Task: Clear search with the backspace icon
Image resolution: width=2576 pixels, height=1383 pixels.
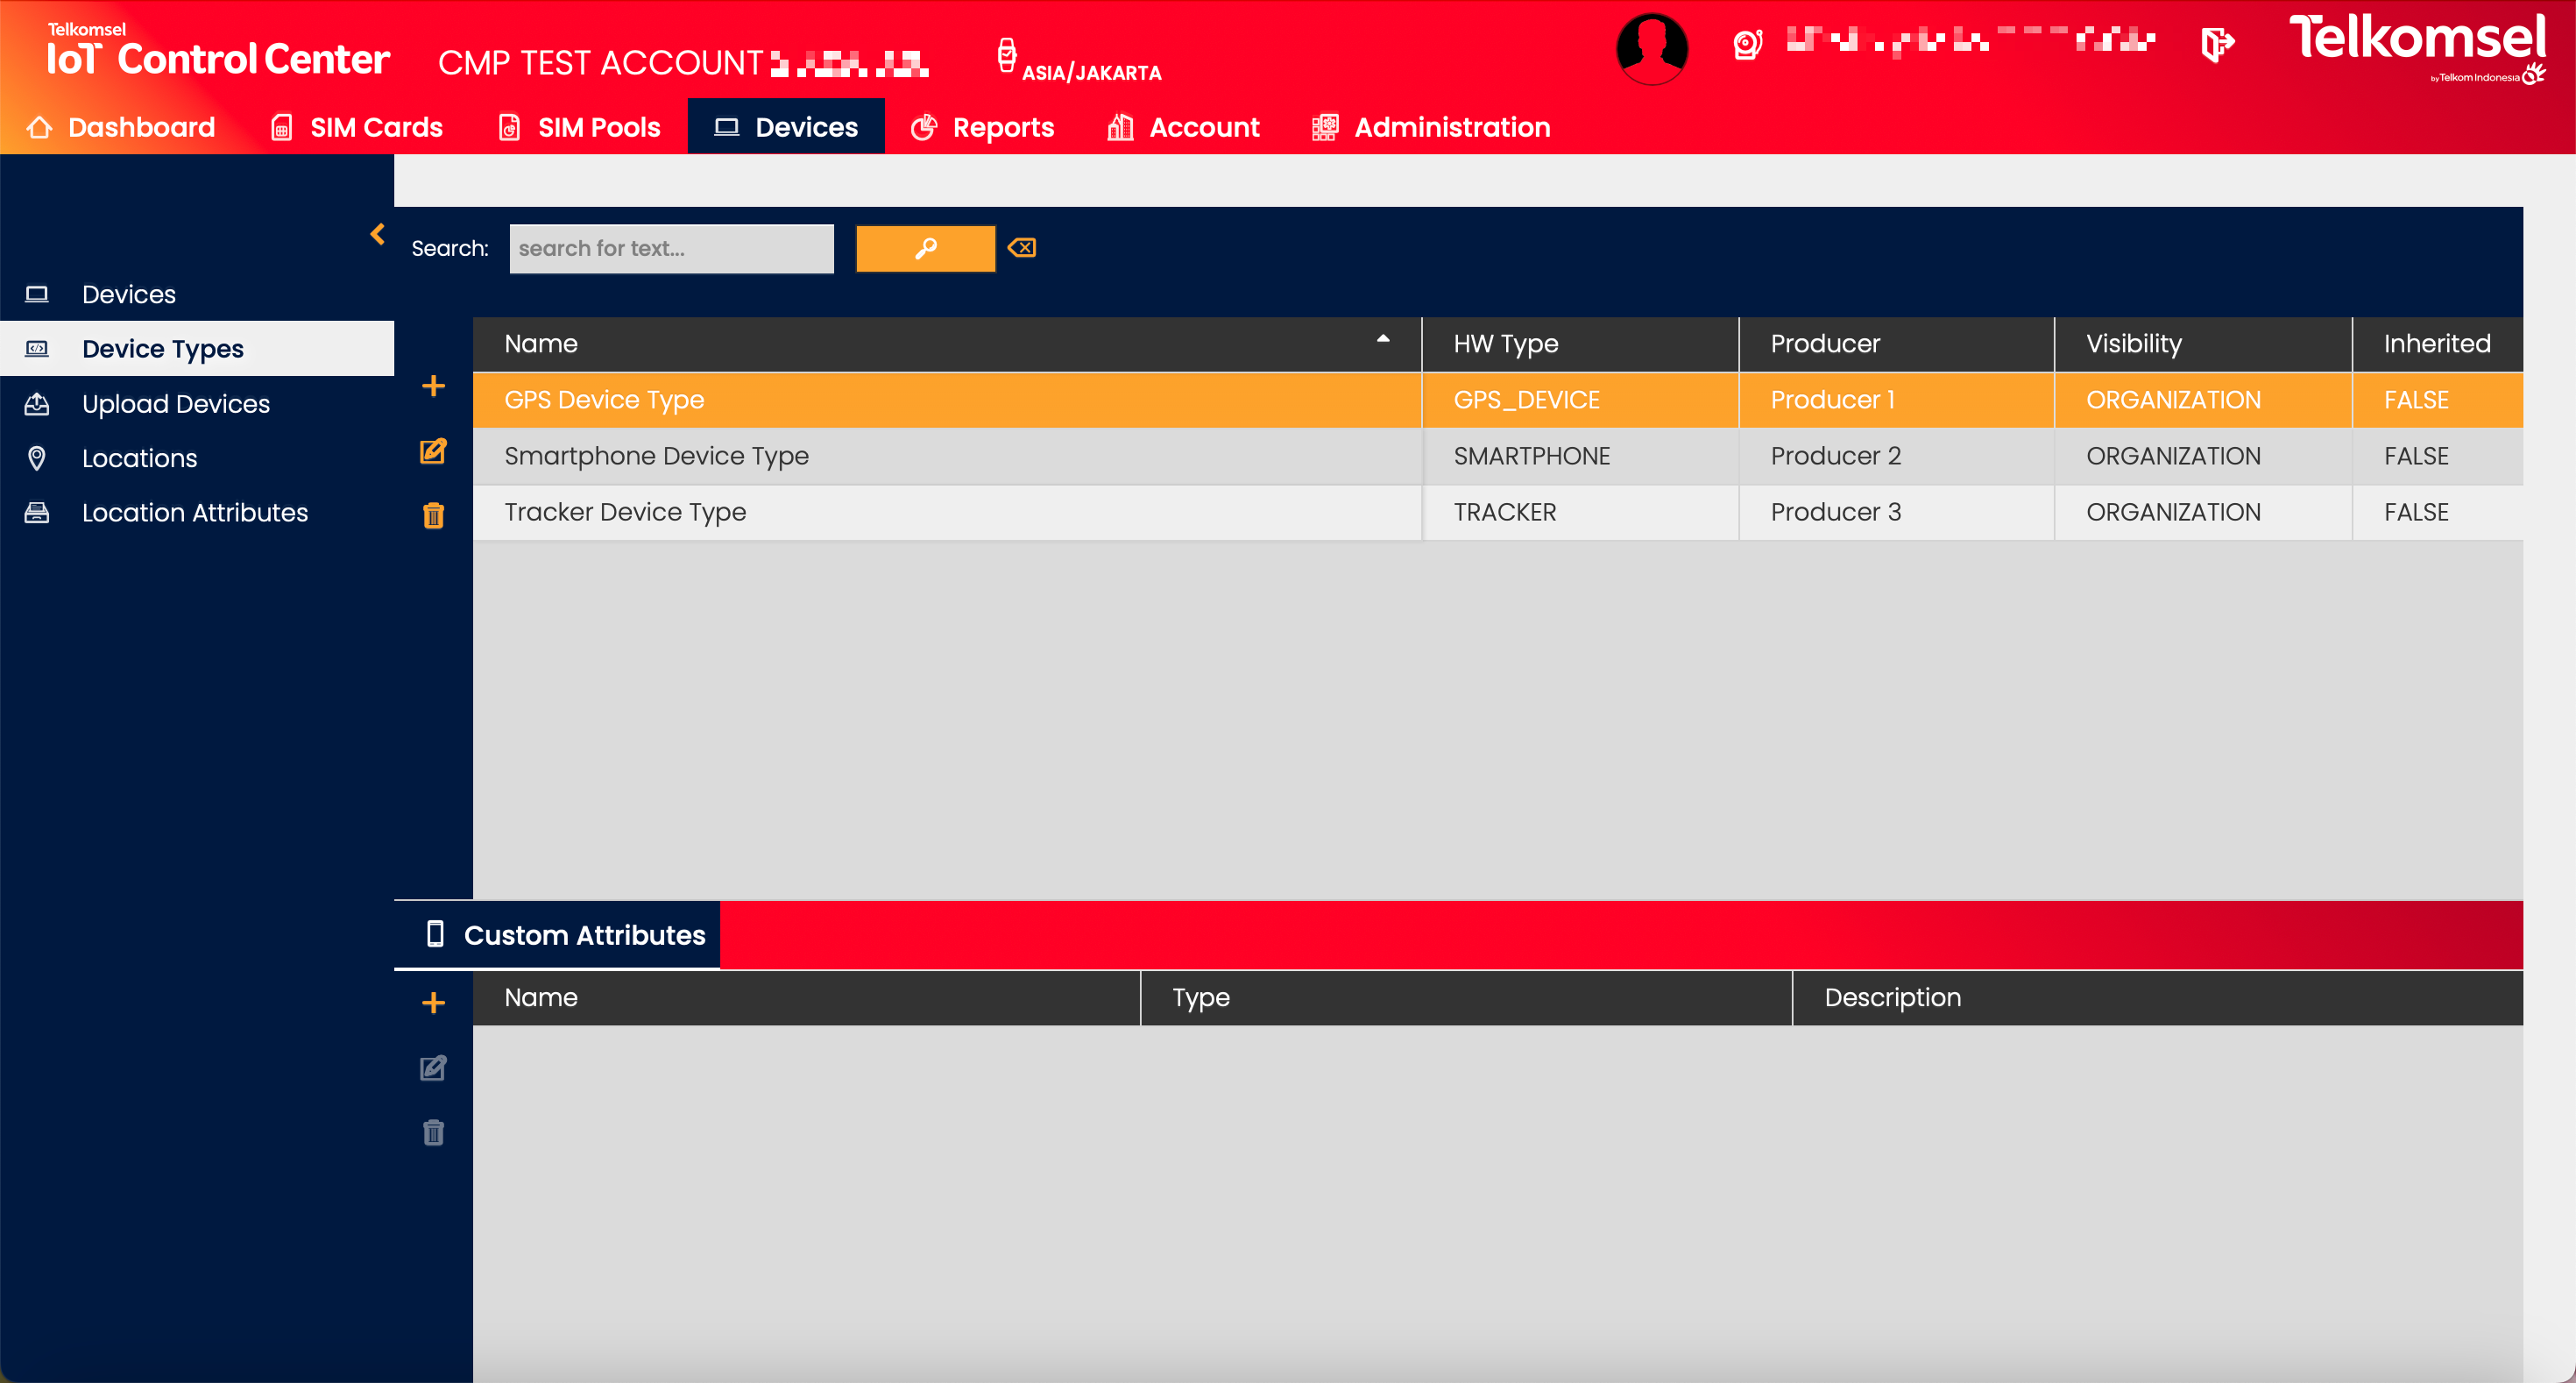Action: pos(1022,247)
